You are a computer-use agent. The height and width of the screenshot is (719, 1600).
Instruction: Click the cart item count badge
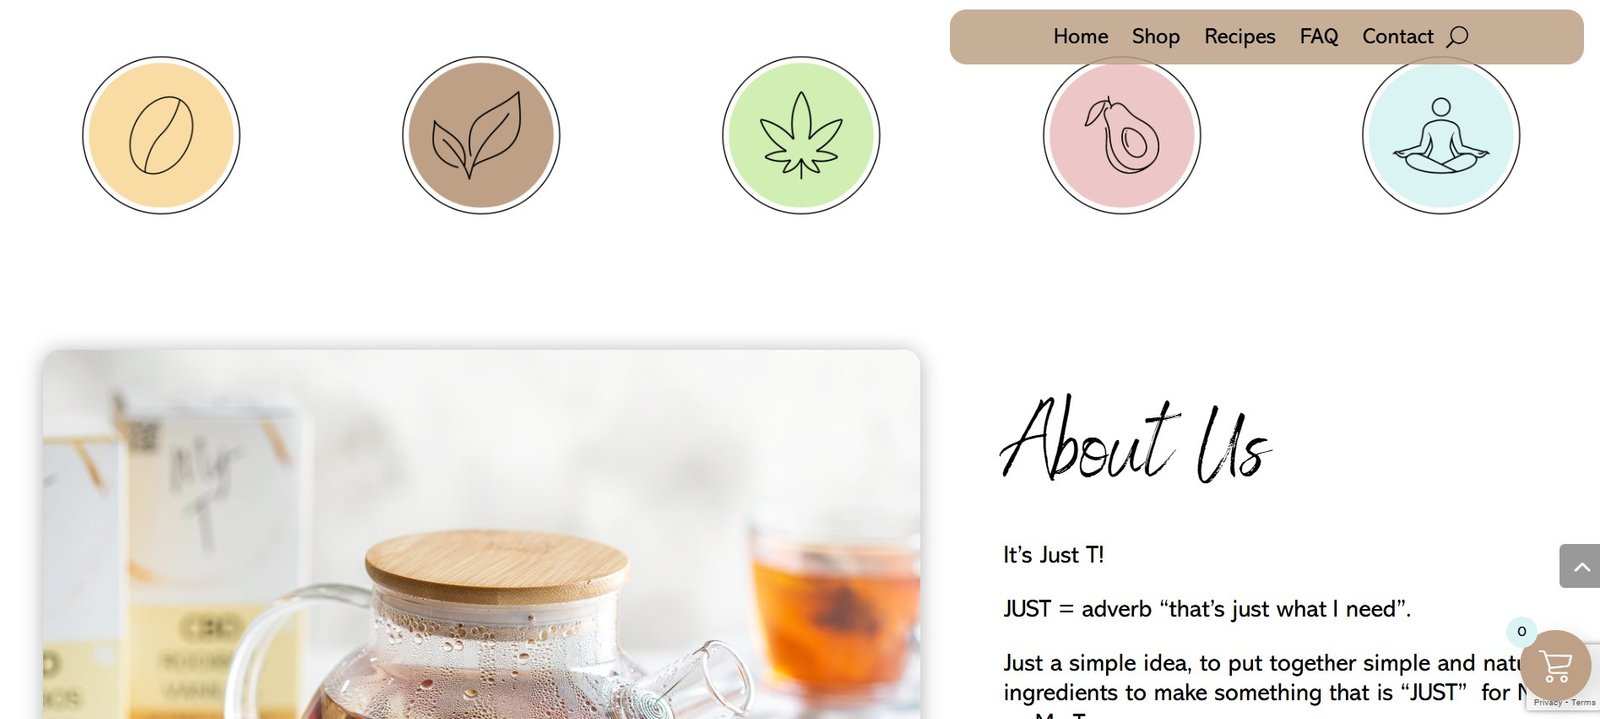click(x=1522, y=631)
